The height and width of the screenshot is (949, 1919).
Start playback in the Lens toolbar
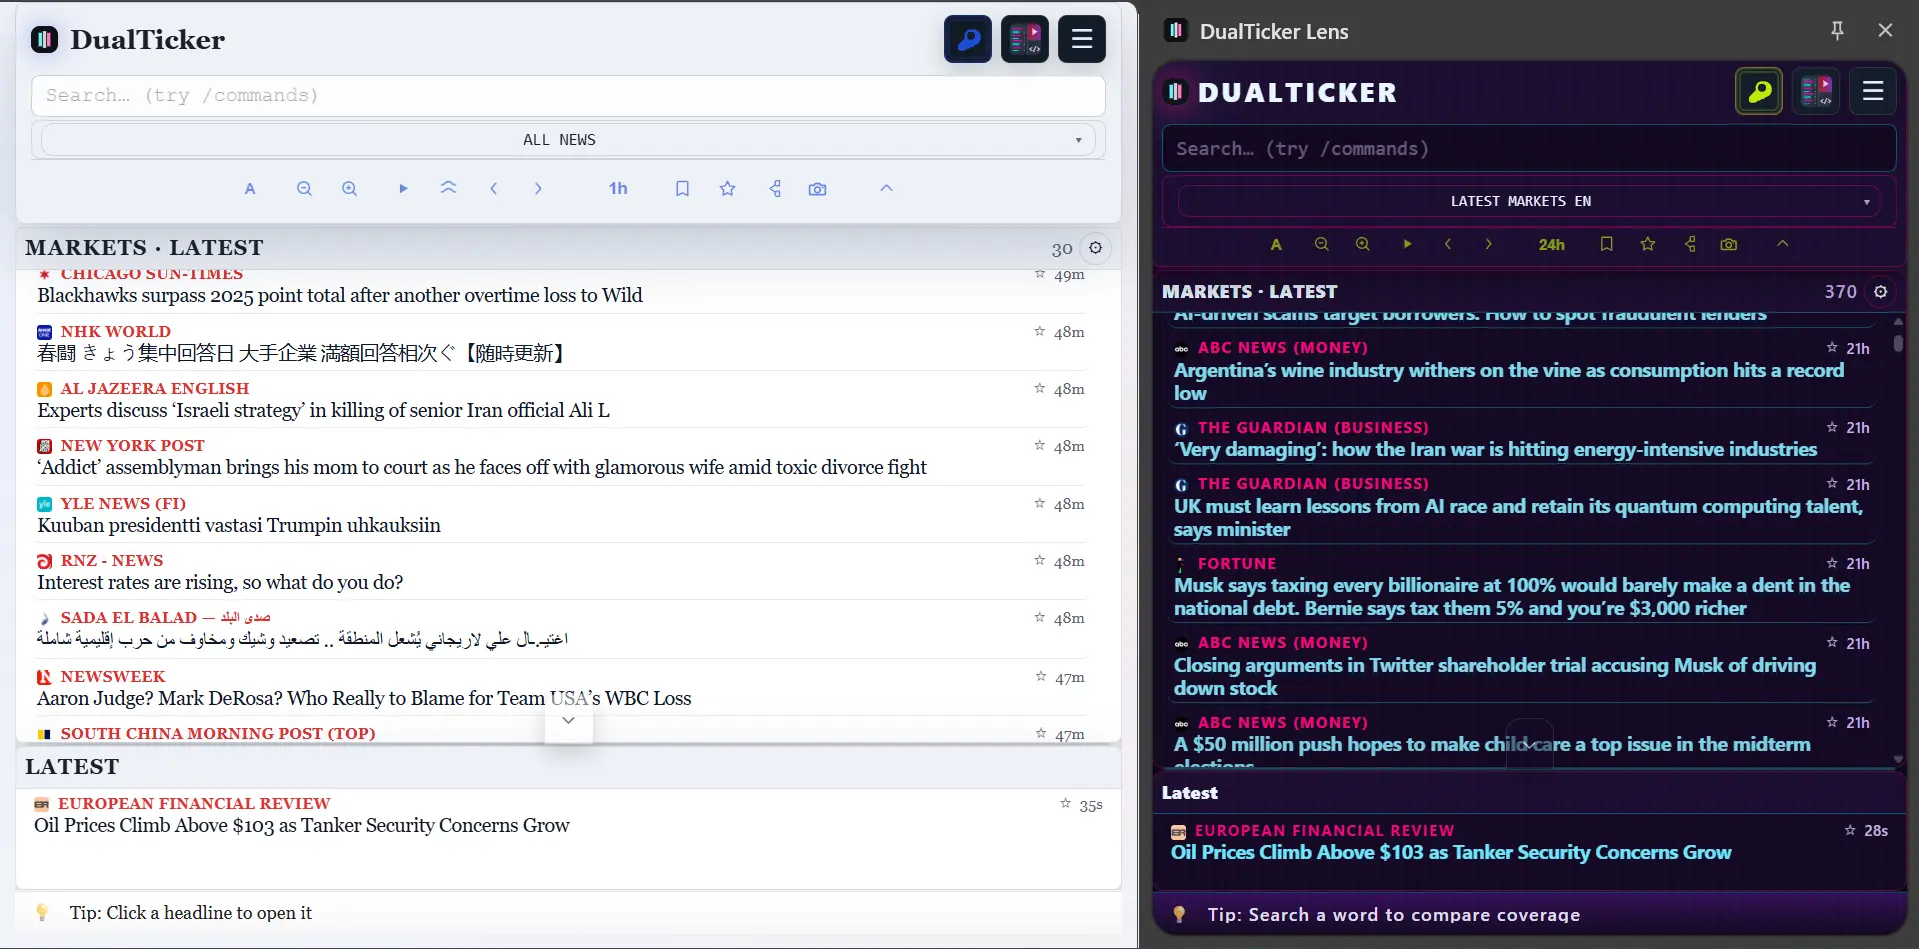1407,245
